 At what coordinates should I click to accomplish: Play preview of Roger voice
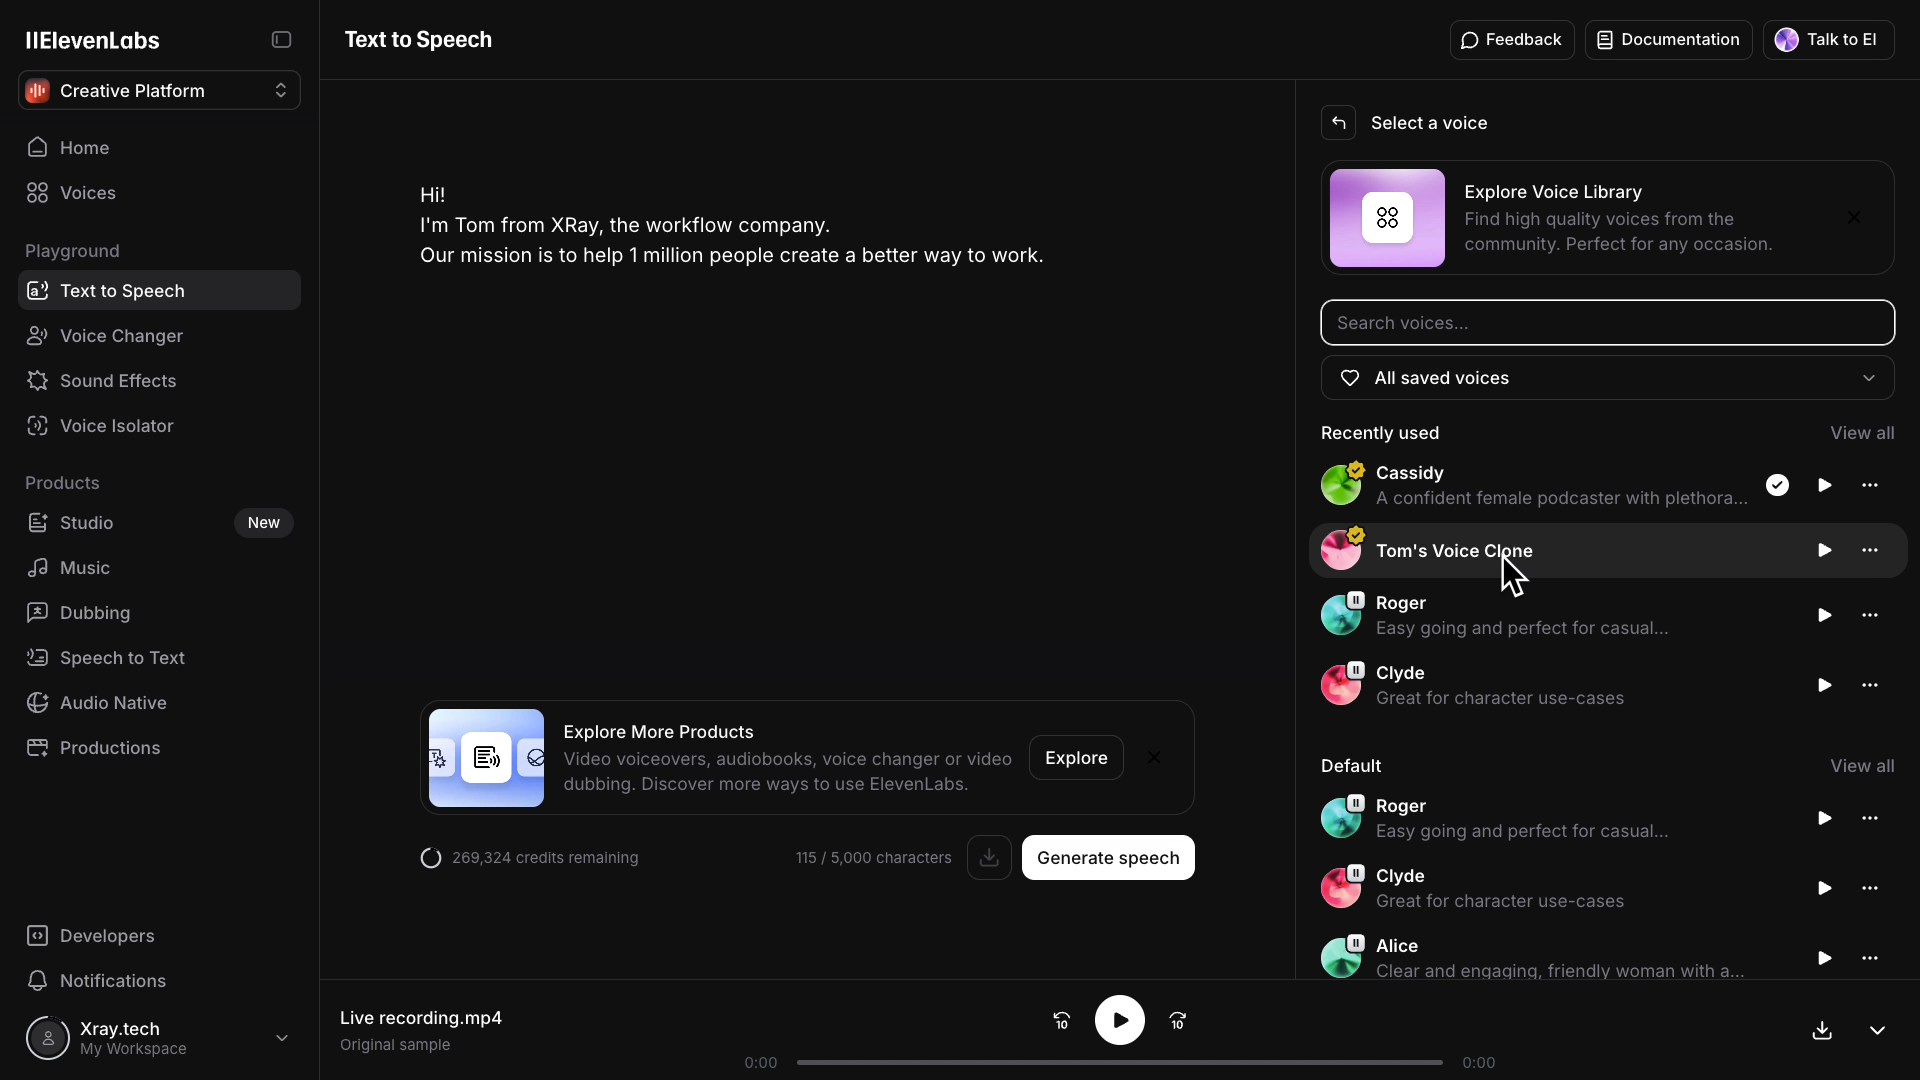click(1823, 615)
